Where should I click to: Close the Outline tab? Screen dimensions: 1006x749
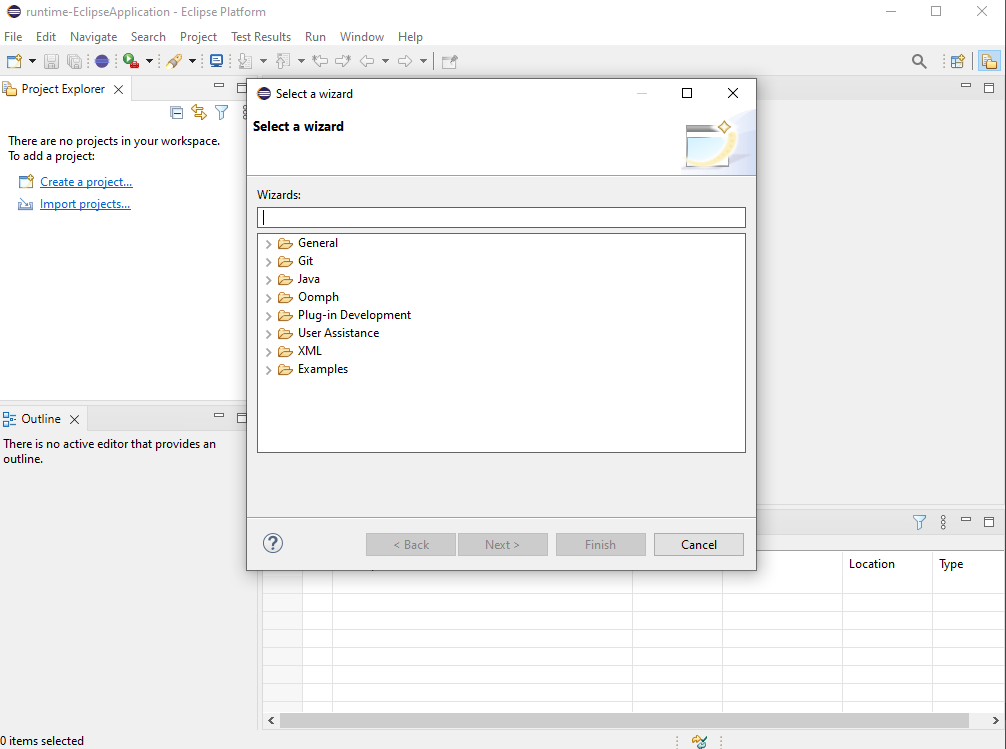74,419
